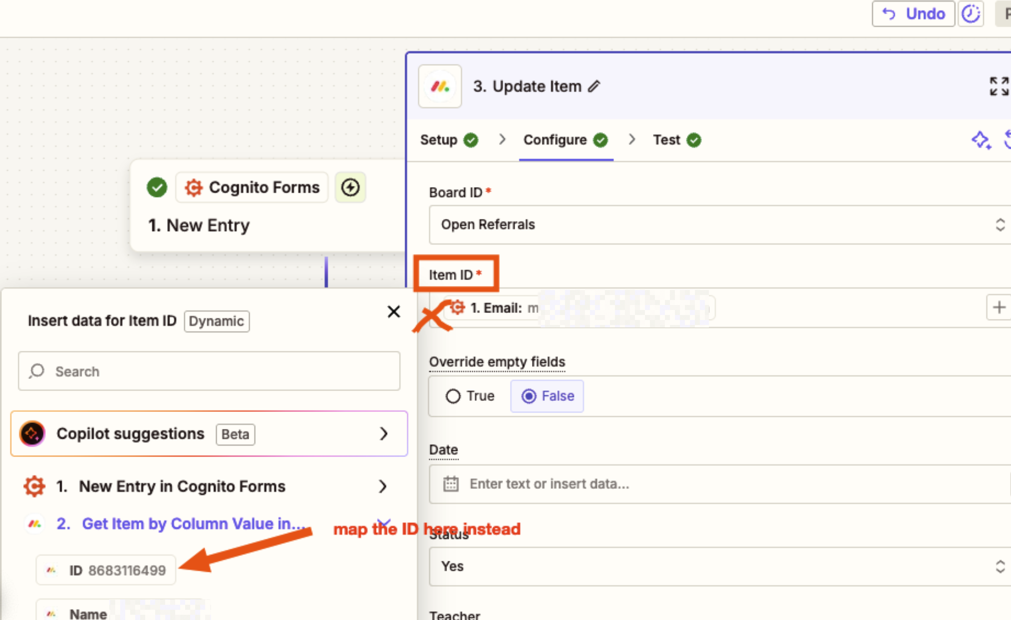Open version history clock icon
1011x620 pixels.
coord(970,14)
